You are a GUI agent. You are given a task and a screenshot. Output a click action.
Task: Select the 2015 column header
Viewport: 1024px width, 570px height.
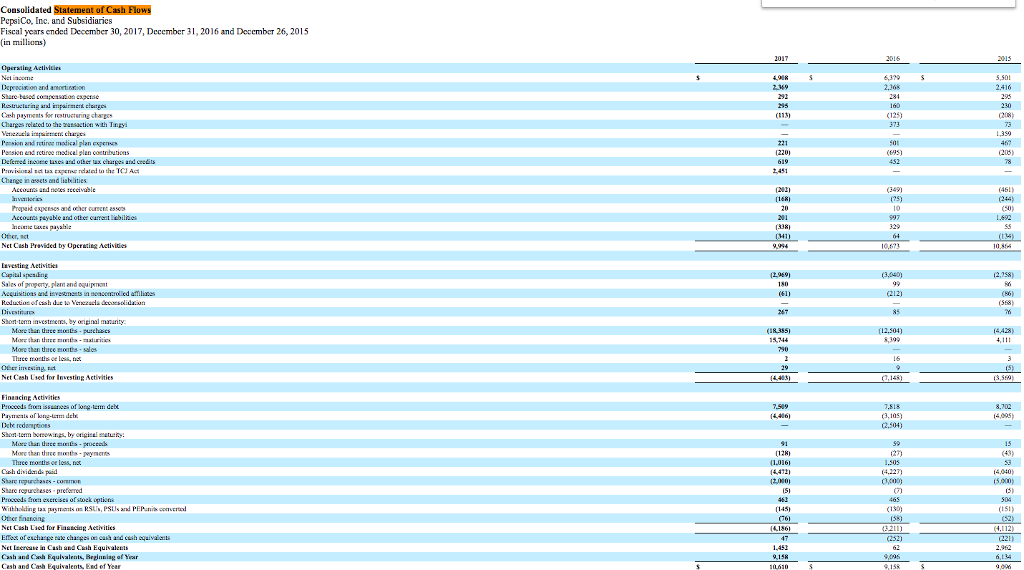coord(1004,59)
